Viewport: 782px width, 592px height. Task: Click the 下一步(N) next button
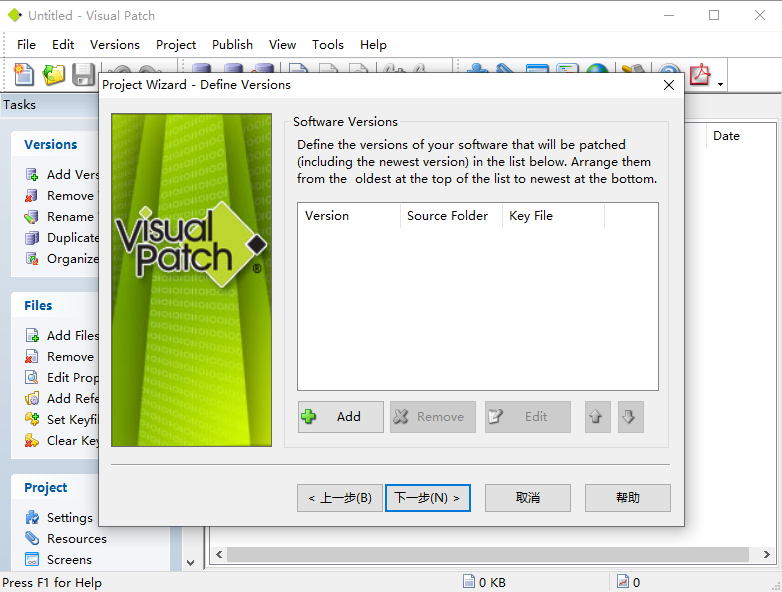click(428, 498)
